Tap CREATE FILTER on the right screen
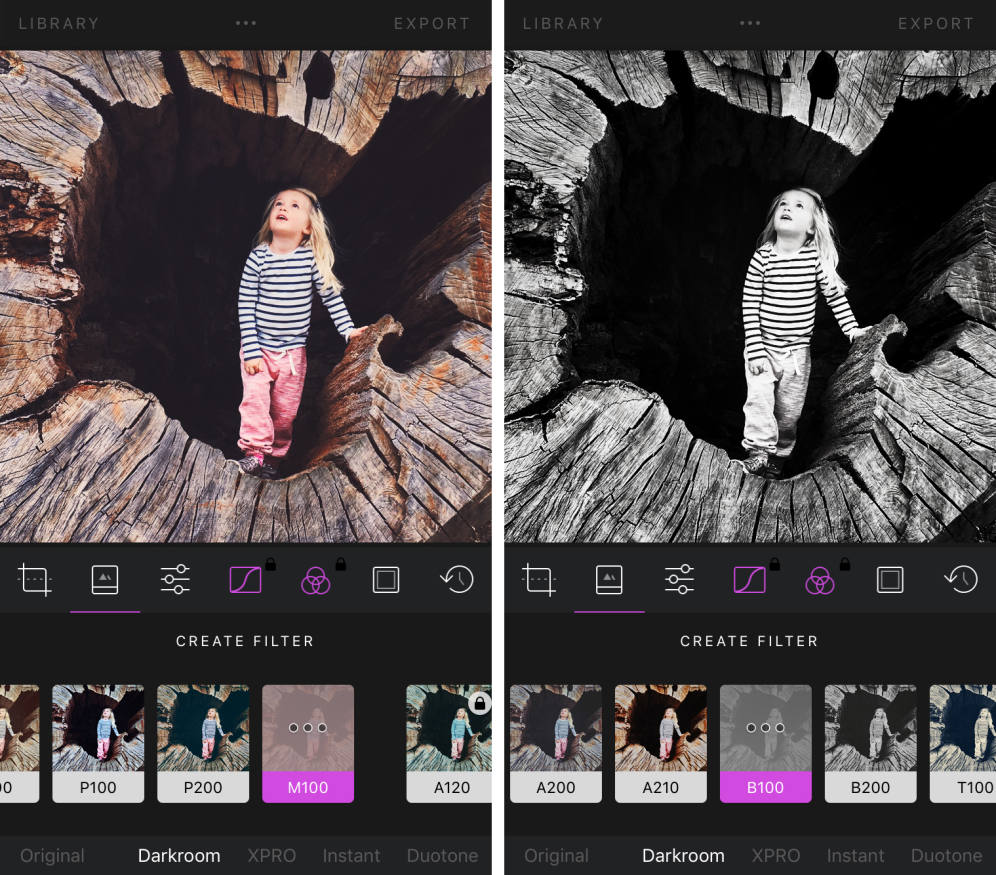This screenshot has width=996, height=875. [x=749, y=641]
